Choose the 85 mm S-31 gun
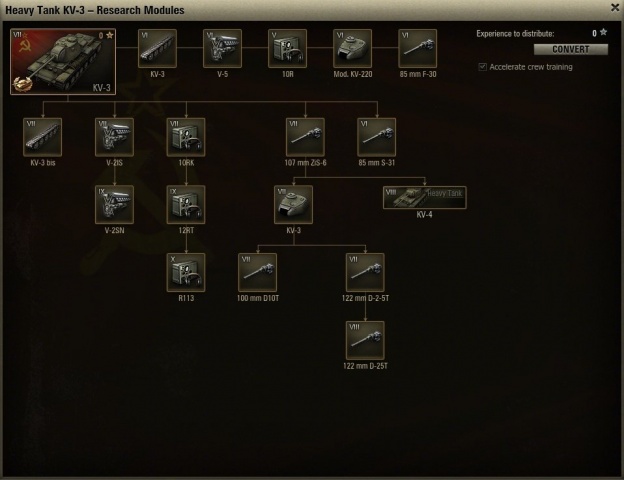The width and height of the screenshot is (624, 480). pyautogui.click(x=377, y=137)
